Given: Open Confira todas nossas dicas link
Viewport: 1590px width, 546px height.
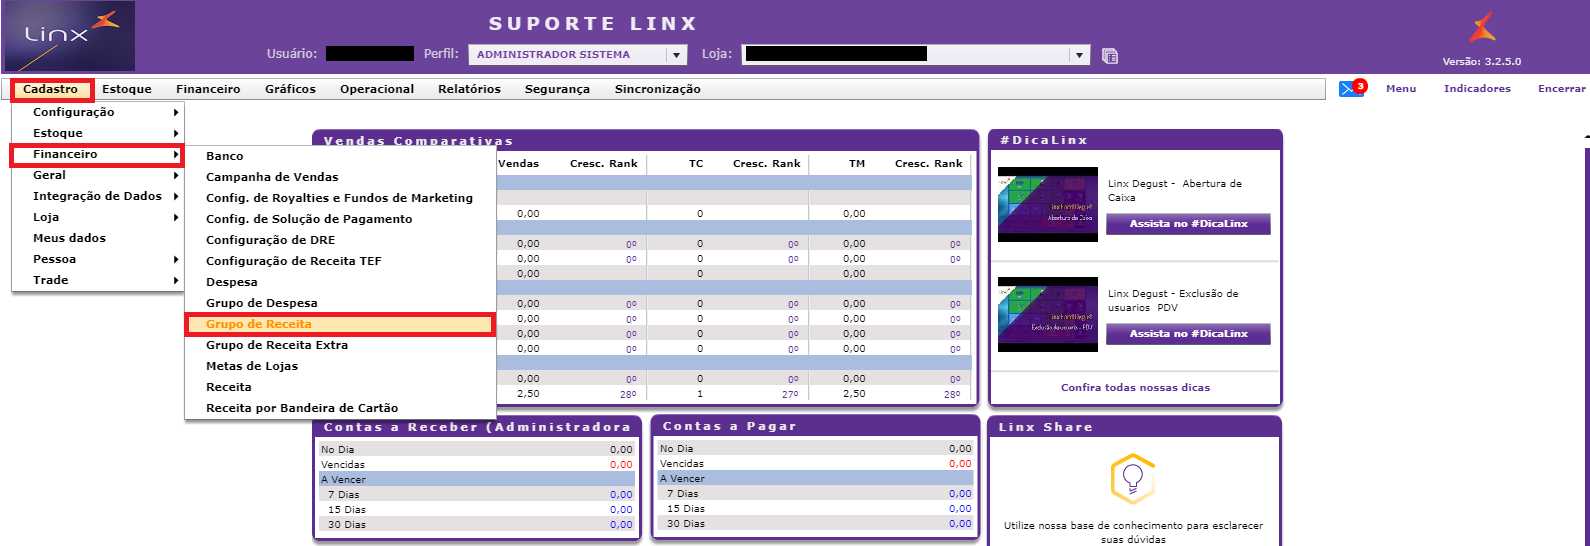Looking at the screenshot, I should [1135, 388].
